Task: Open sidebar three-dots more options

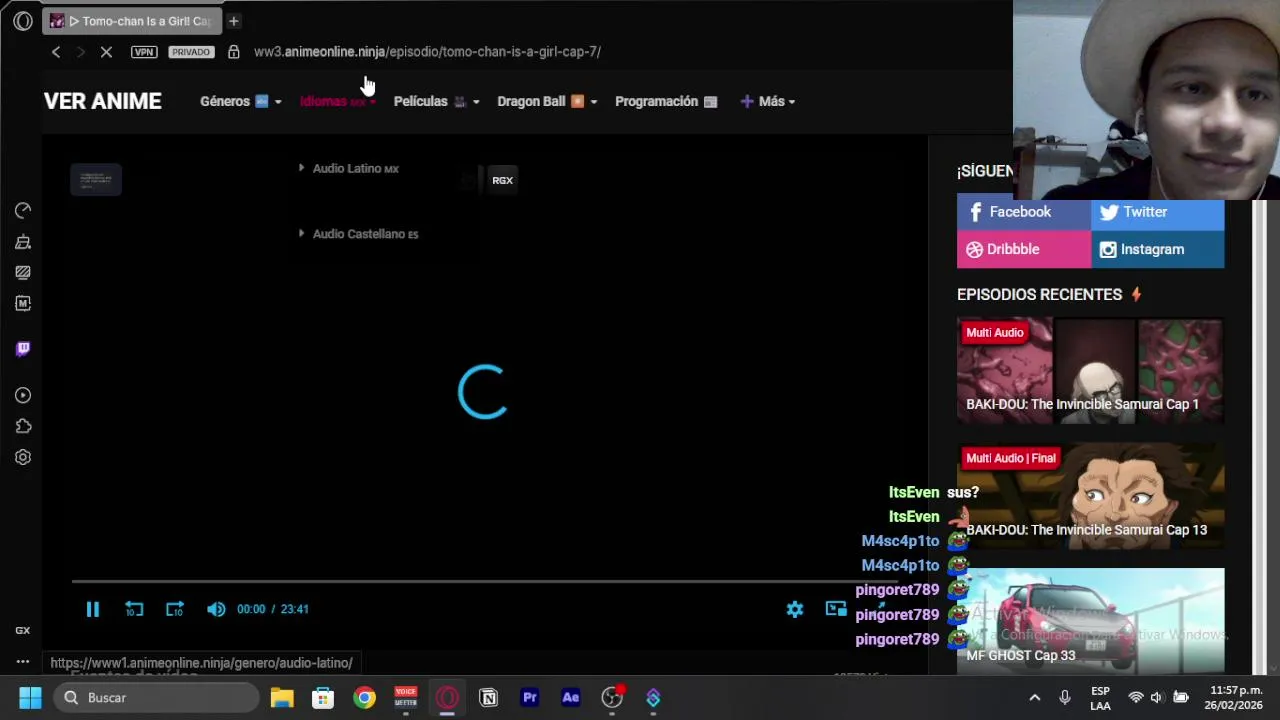Action: click(x=22, y=661)
